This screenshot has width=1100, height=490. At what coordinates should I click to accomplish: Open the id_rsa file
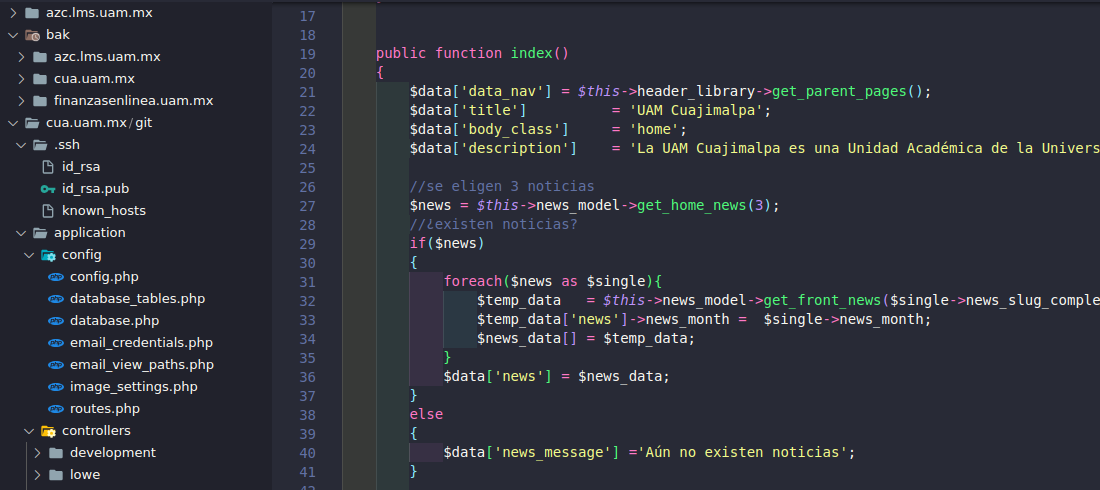(81, 167)
